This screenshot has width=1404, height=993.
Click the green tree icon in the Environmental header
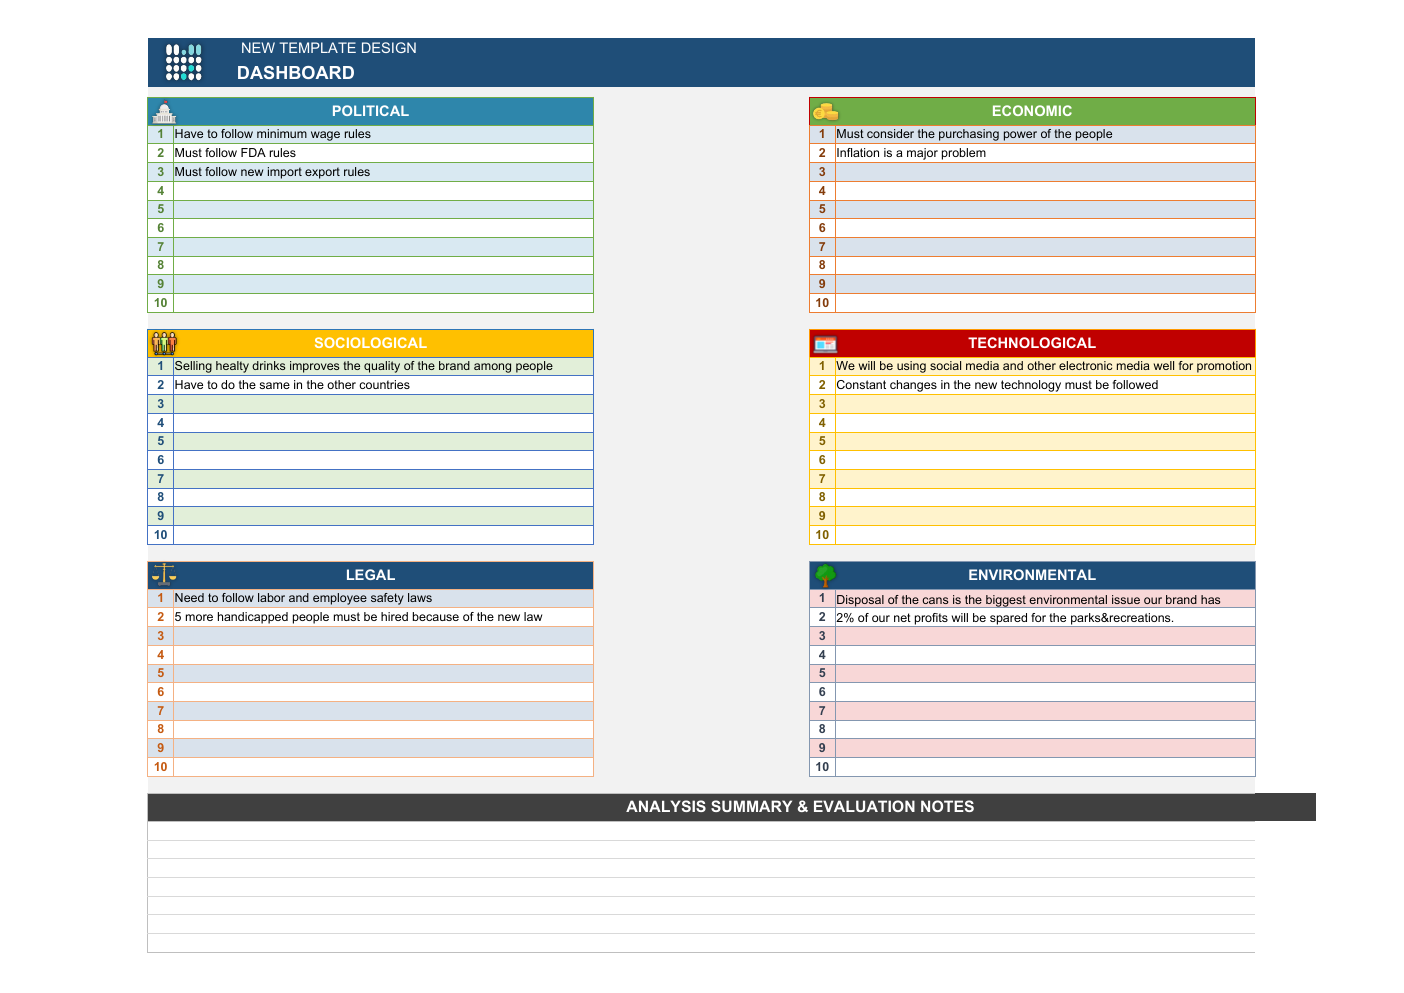pyautogui.click(x=825, y=575)
